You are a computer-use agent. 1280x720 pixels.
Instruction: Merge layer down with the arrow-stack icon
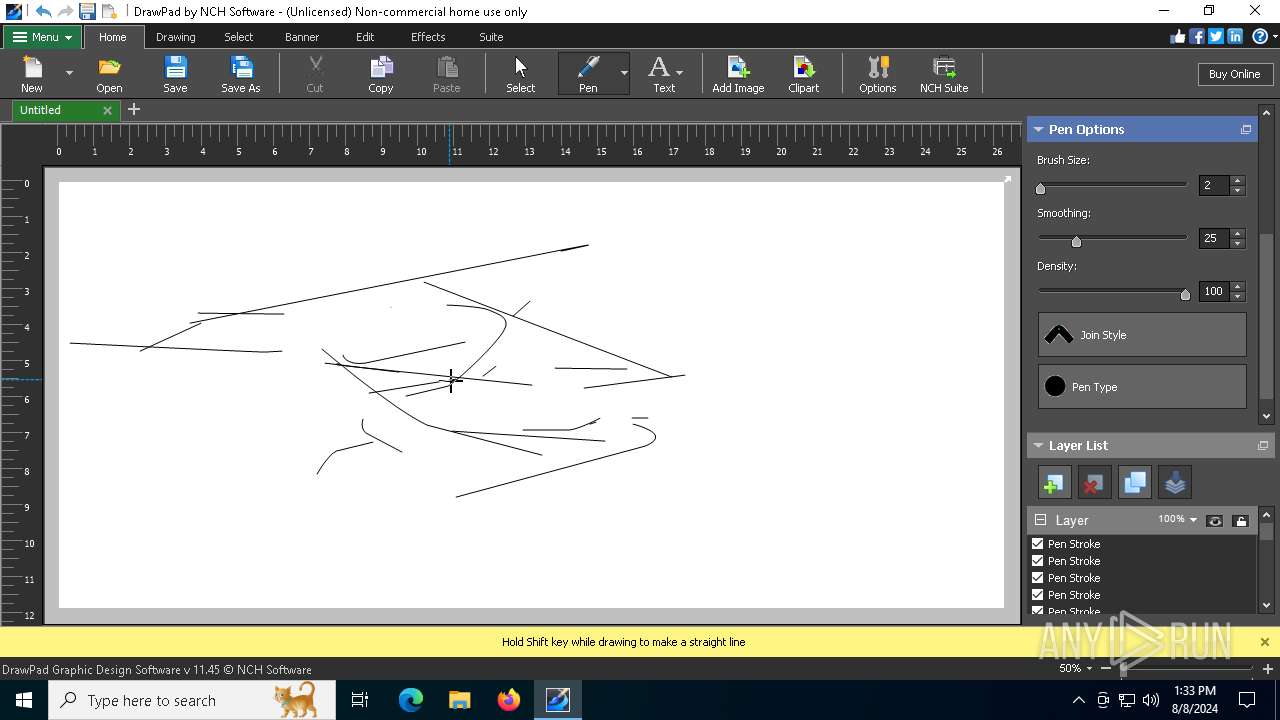(1175, 482)
